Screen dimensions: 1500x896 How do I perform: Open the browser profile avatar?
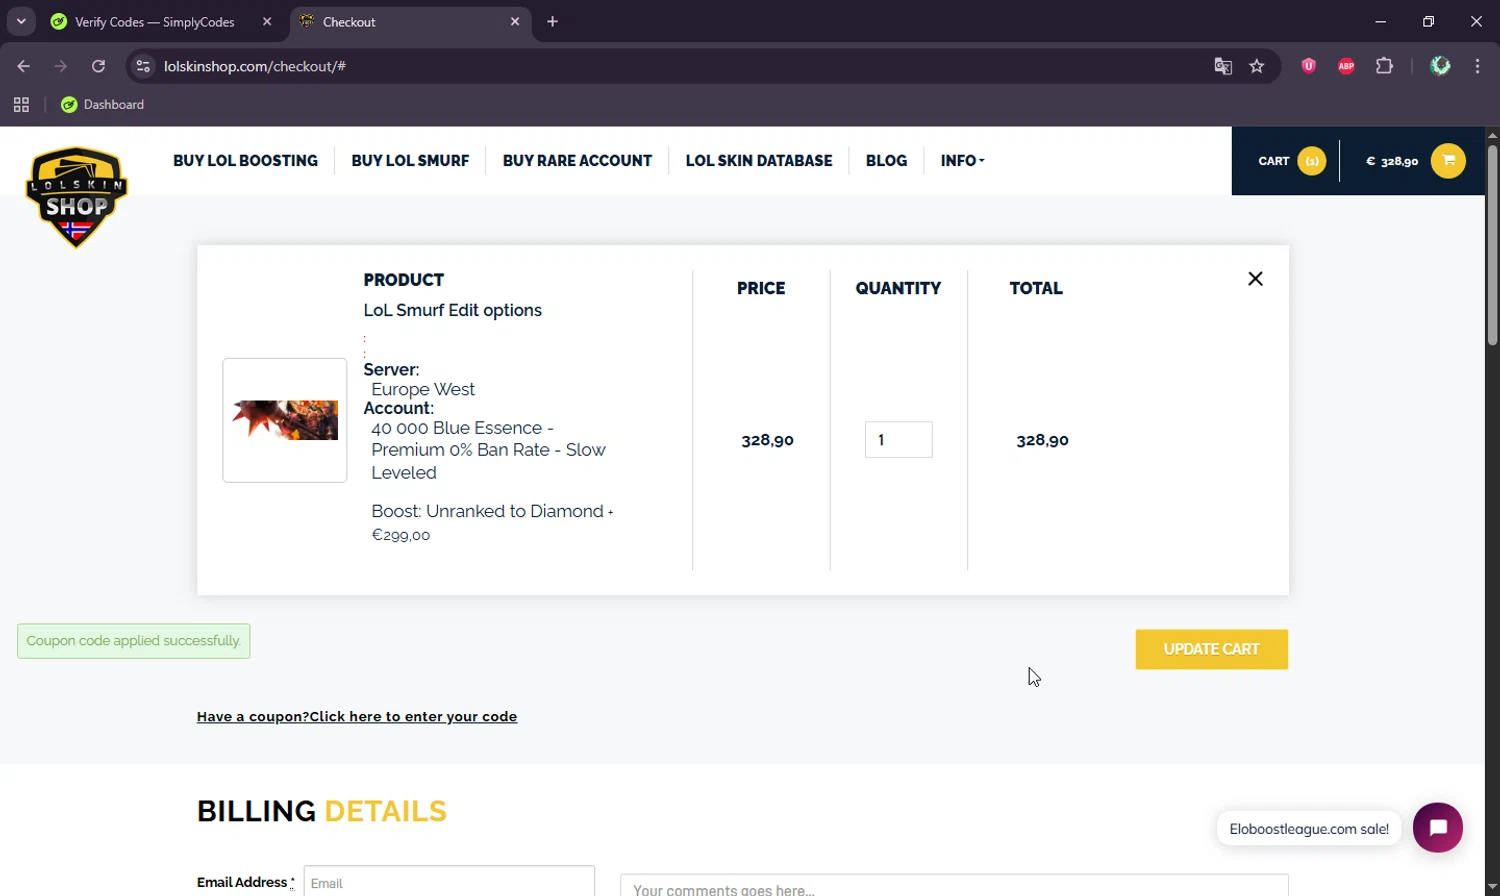pos(1440,66)
